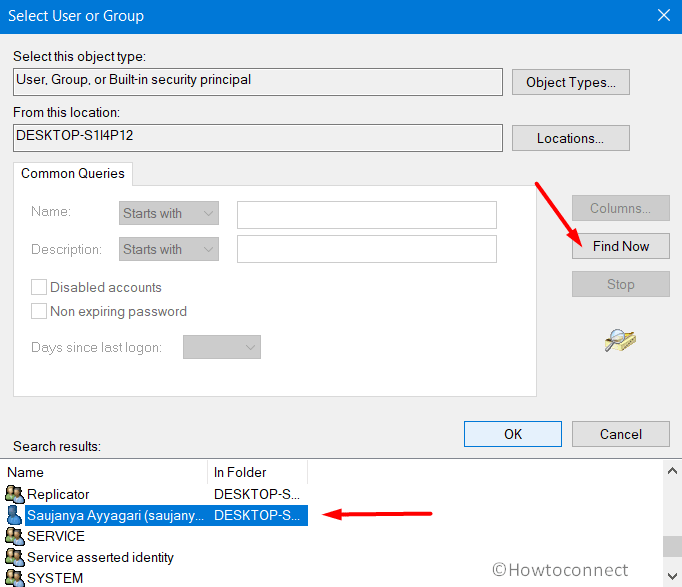Image resolution: width=682 pixels, height=587 pixels.
Task: Click the Object Types button
Action: tap(571, 82)
